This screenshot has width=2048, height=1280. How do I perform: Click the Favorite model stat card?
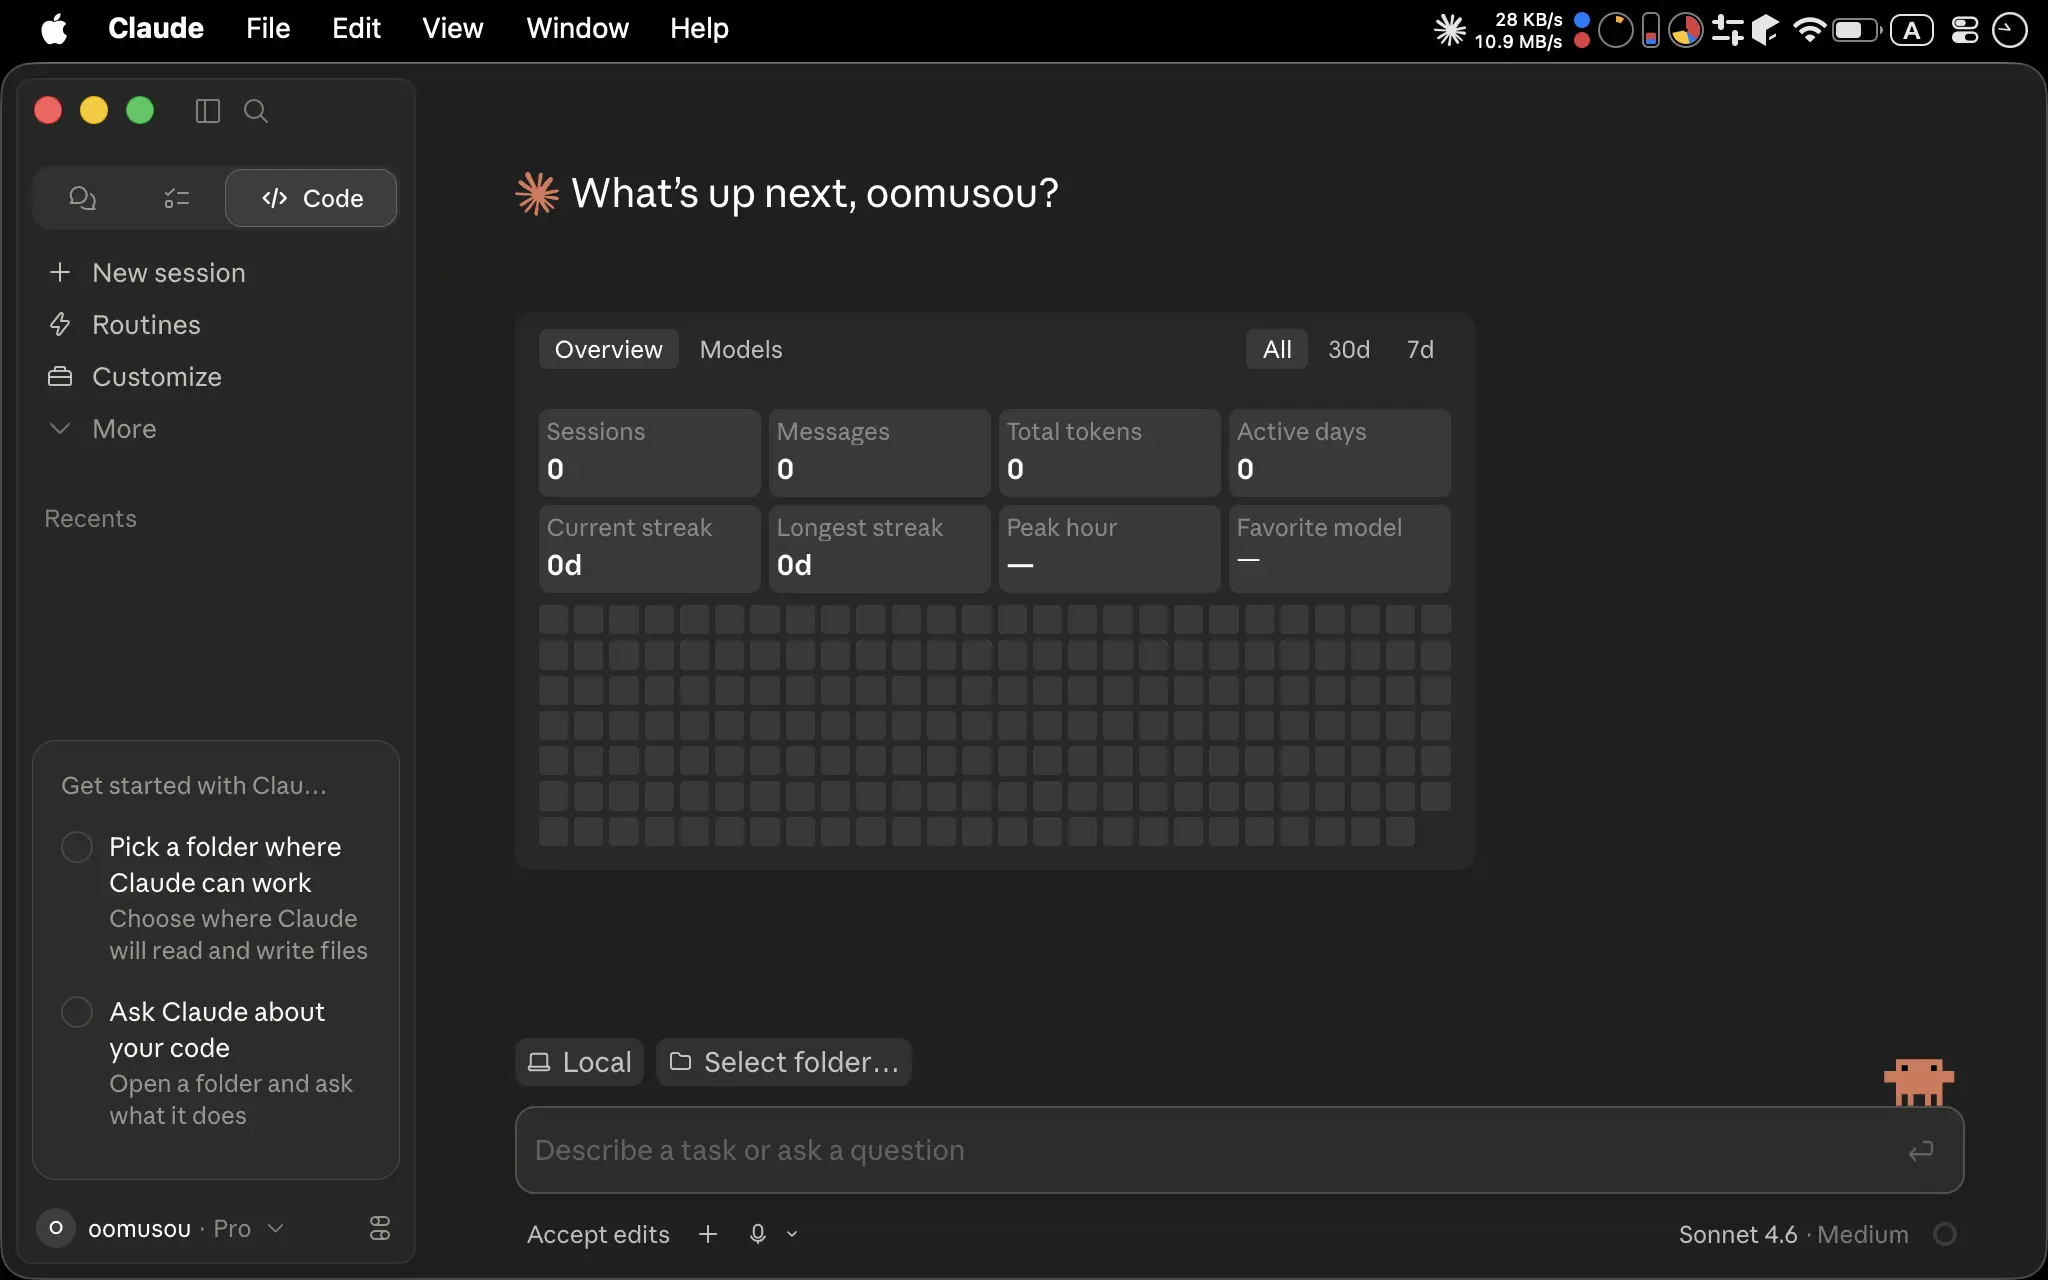[1339, 548]
